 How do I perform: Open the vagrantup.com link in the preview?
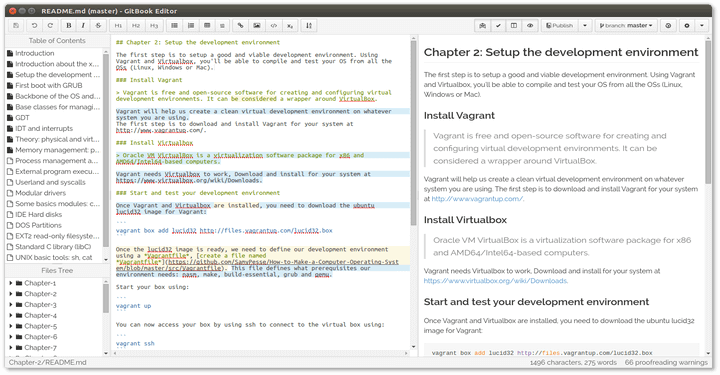tap(477, 199)
